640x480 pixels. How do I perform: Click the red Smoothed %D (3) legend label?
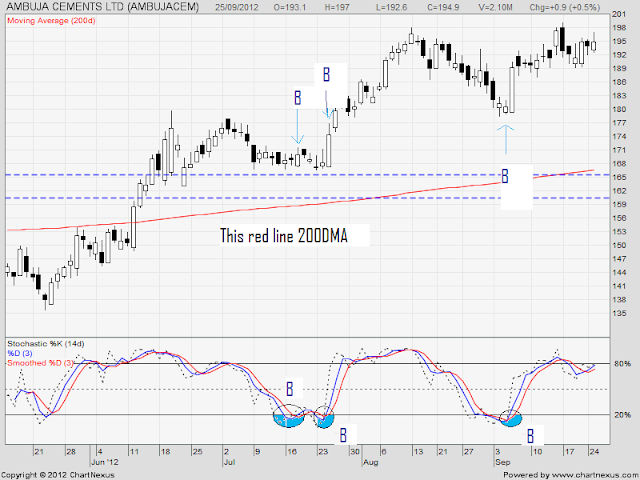click(40, 362)
